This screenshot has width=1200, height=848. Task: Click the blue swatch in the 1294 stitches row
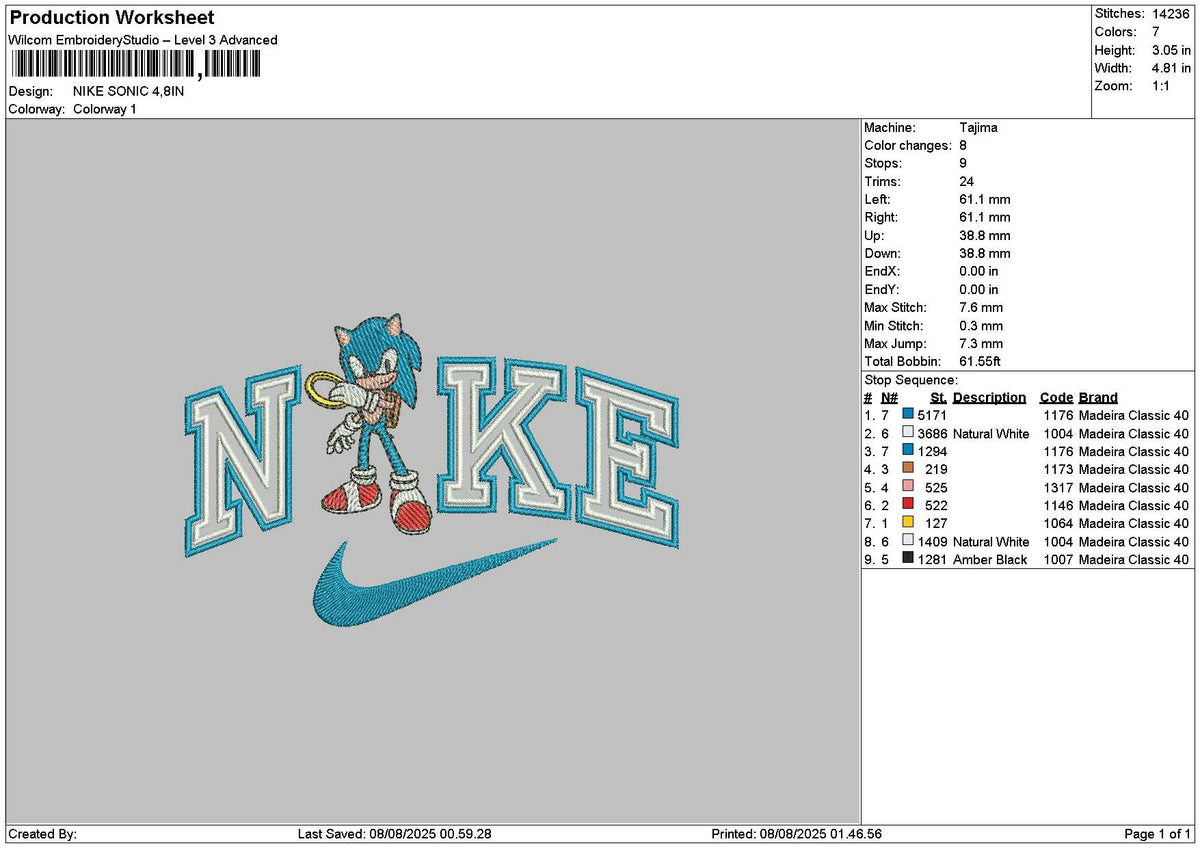pyautogui.click(x=907, y=450)
